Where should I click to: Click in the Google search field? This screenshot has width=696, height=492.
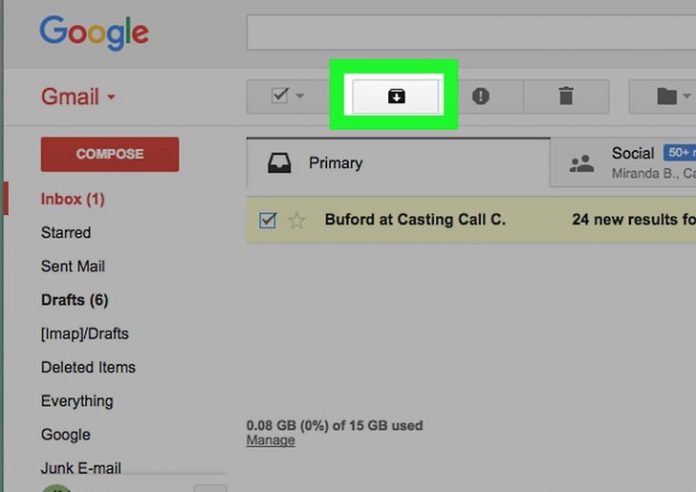[x=470, y=32]
